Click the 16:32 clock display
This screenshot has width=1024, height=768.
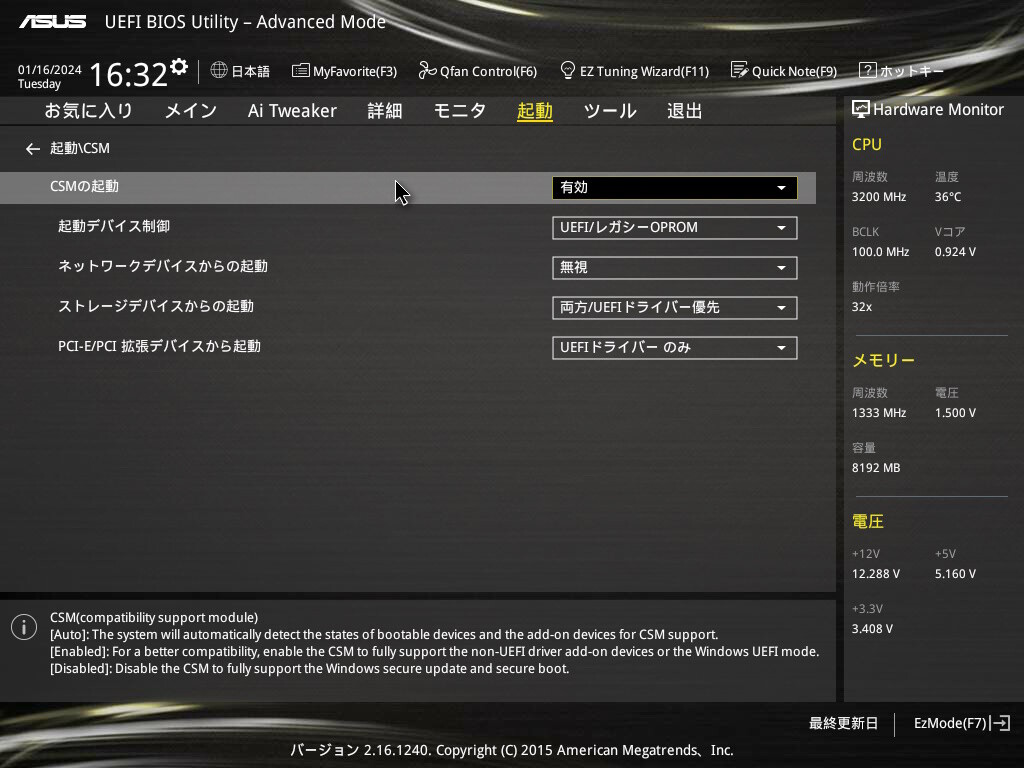[128, 74]
